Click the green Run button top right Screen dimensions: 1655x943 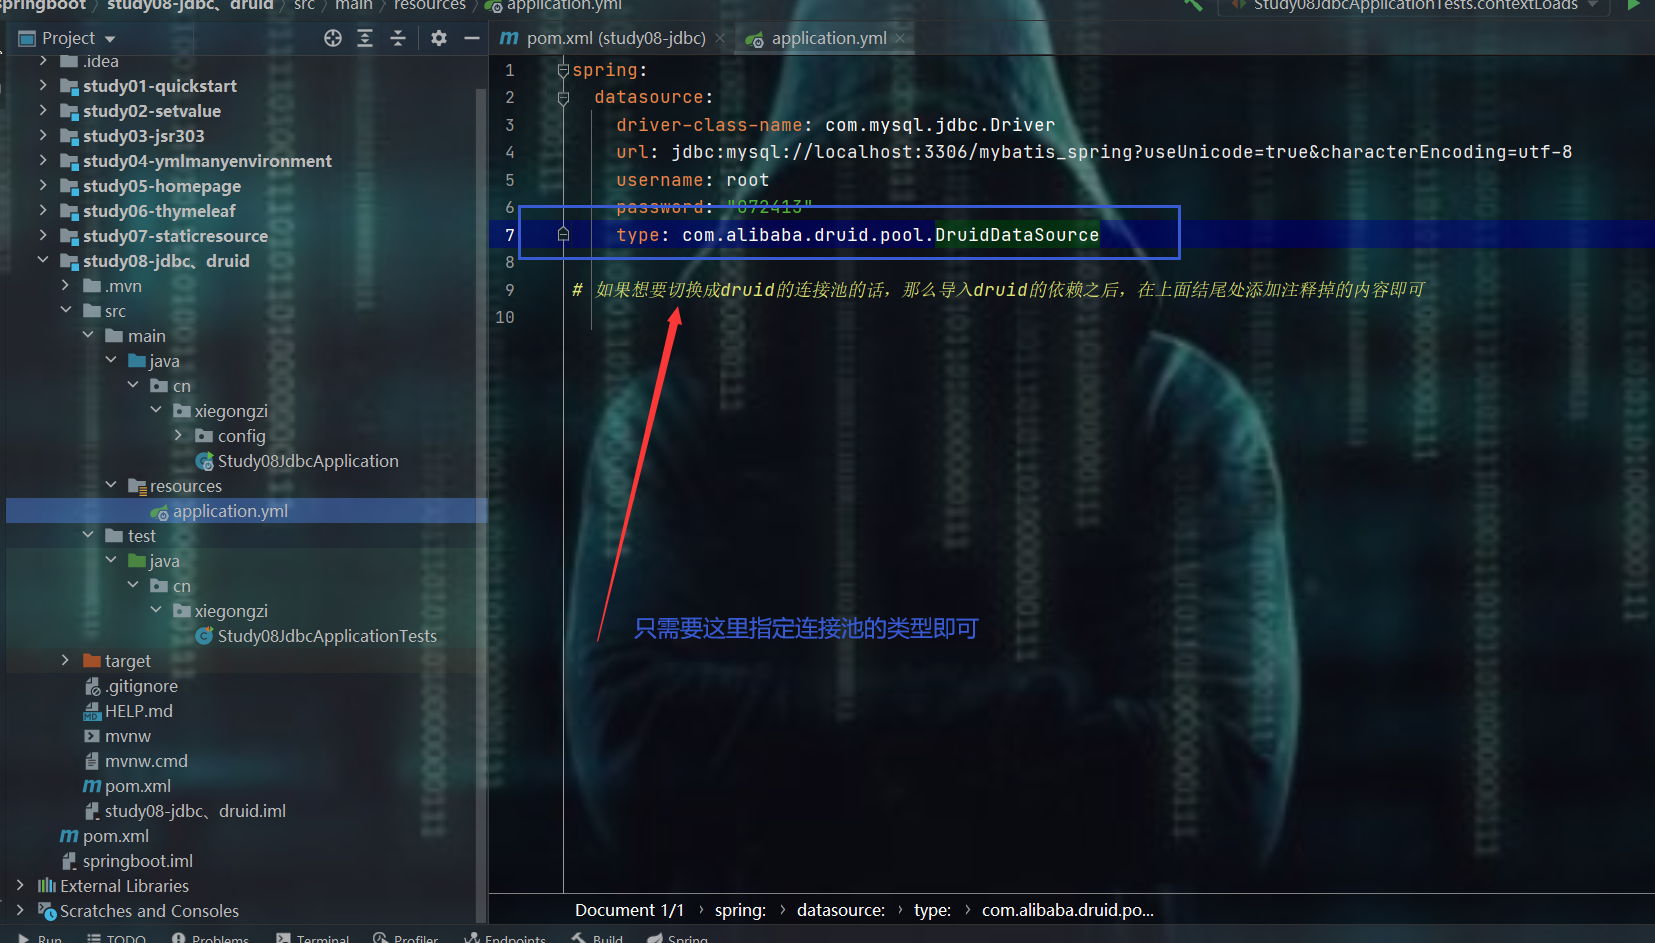(1633, 5)
